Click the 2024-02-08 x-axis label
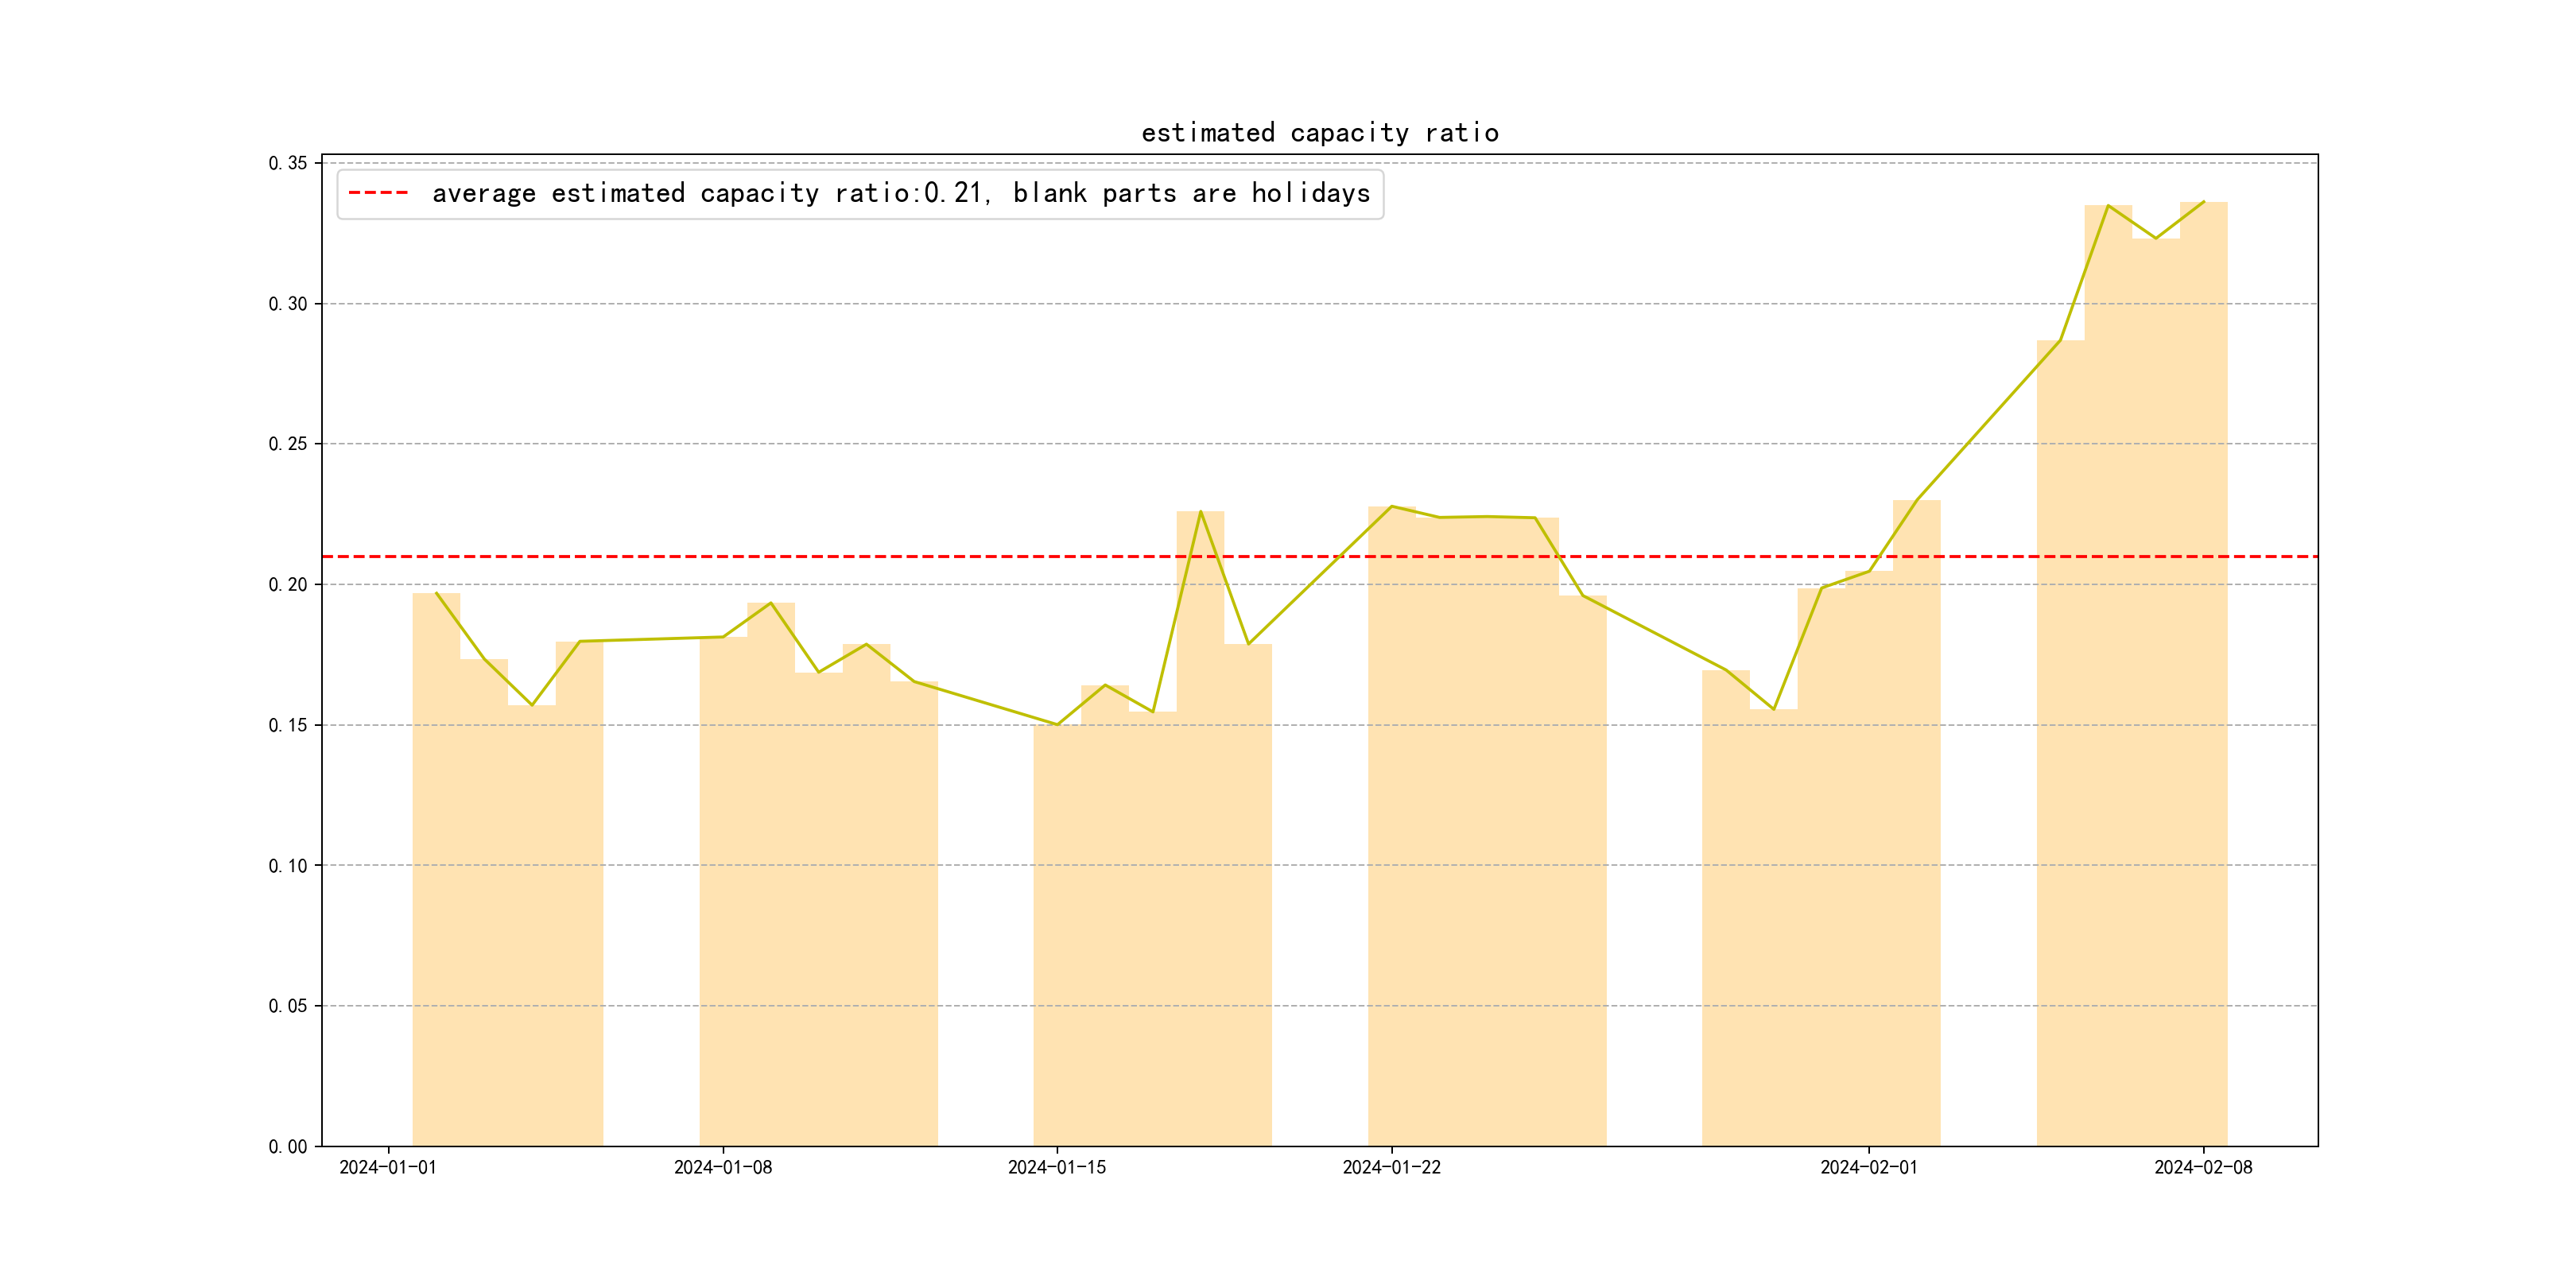 2203,1167
